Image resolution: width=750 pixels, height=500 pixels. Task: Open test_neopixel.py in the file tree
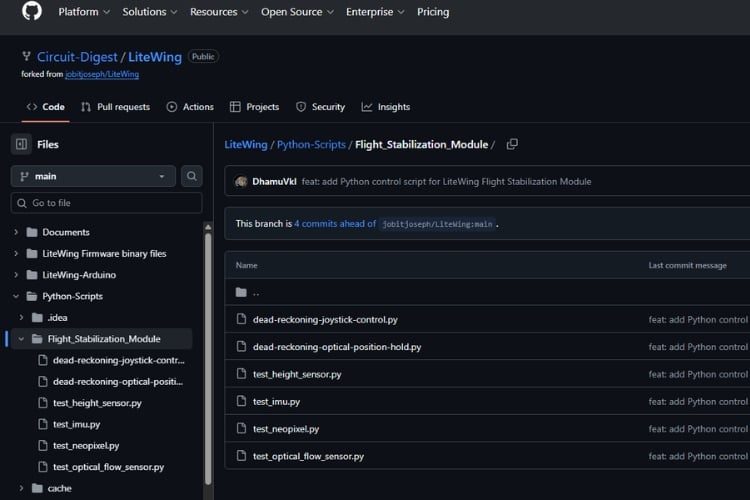86,445
